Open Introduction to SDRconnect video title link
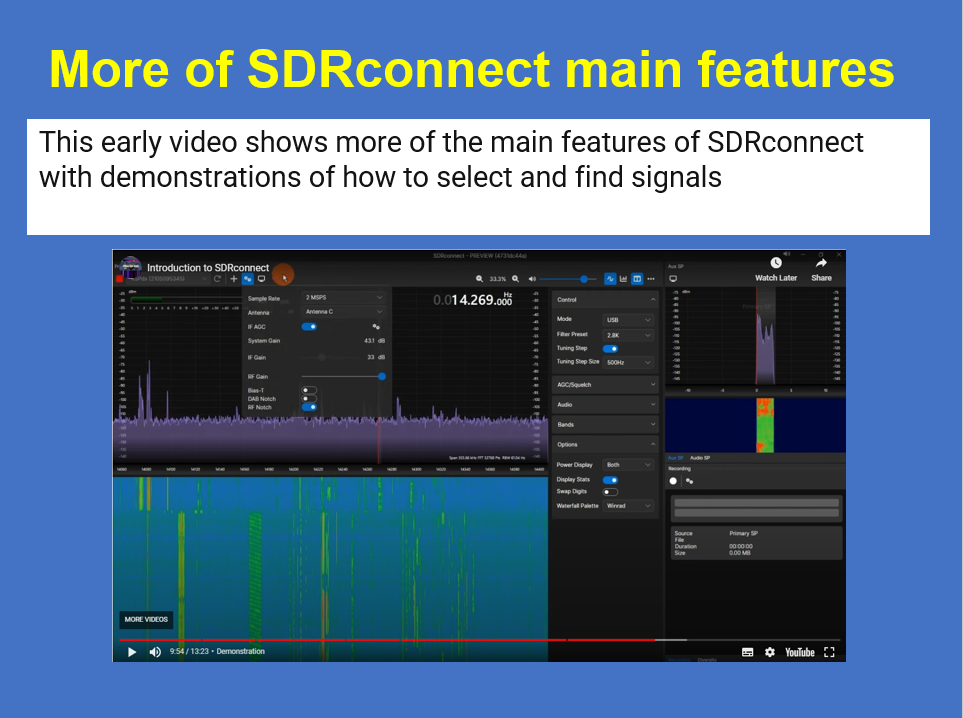The height and width of the screenshot is (718, 963). click(208, 268)
